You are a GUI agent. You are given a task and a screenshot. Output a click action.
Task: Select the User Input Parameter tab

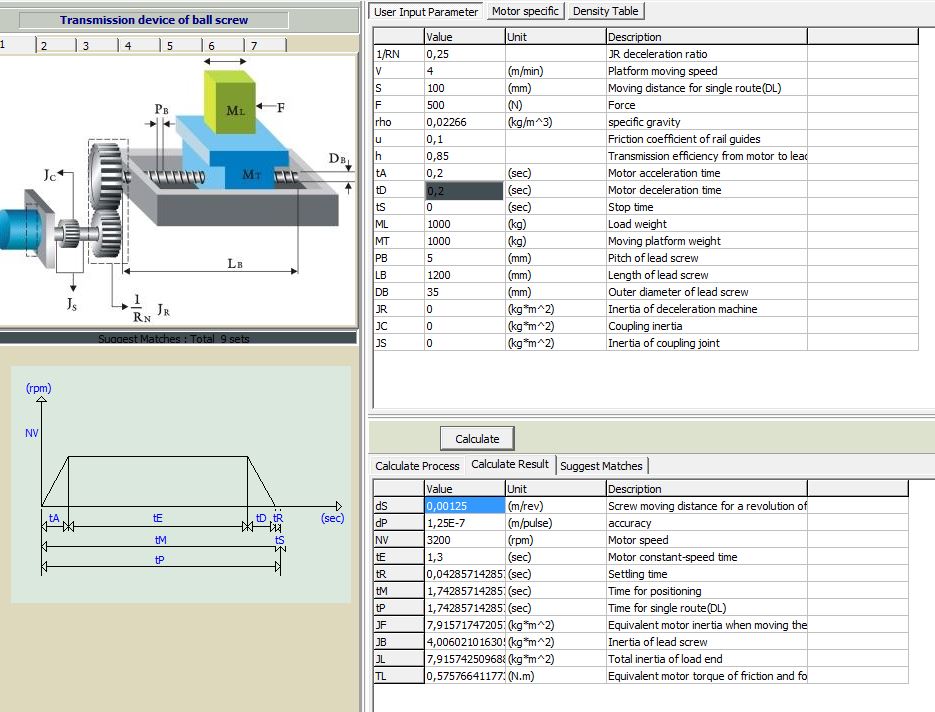(426, 12)
